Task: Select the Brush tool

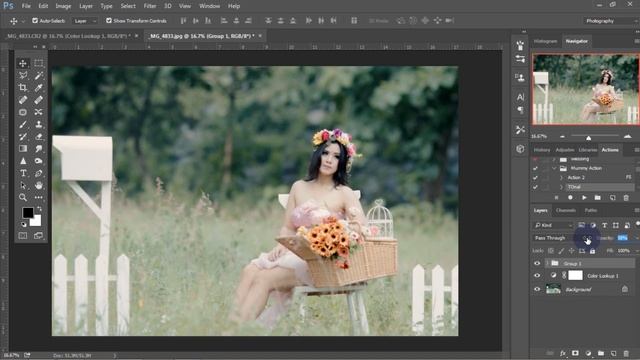Action: [x=23, y=124]
